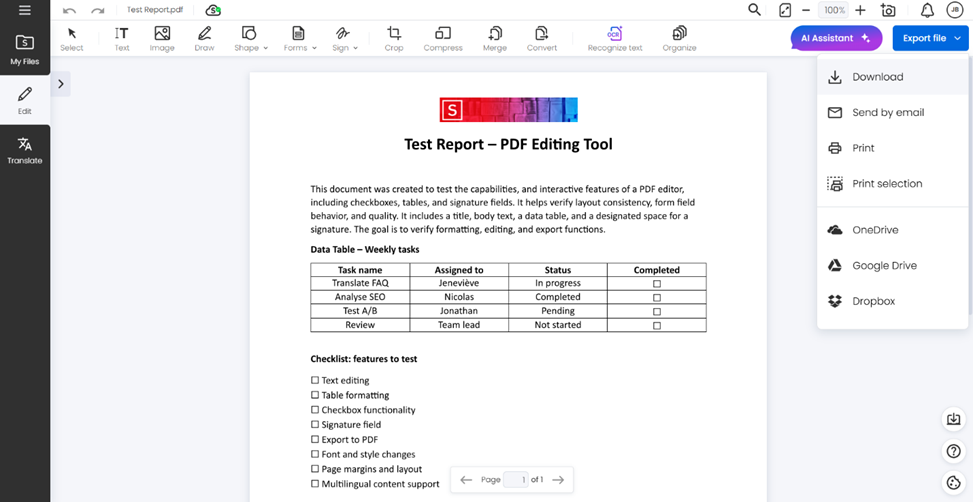This screenshot has width=973, height=502.
Task: Choose the Draw tool
Action: 204,38
